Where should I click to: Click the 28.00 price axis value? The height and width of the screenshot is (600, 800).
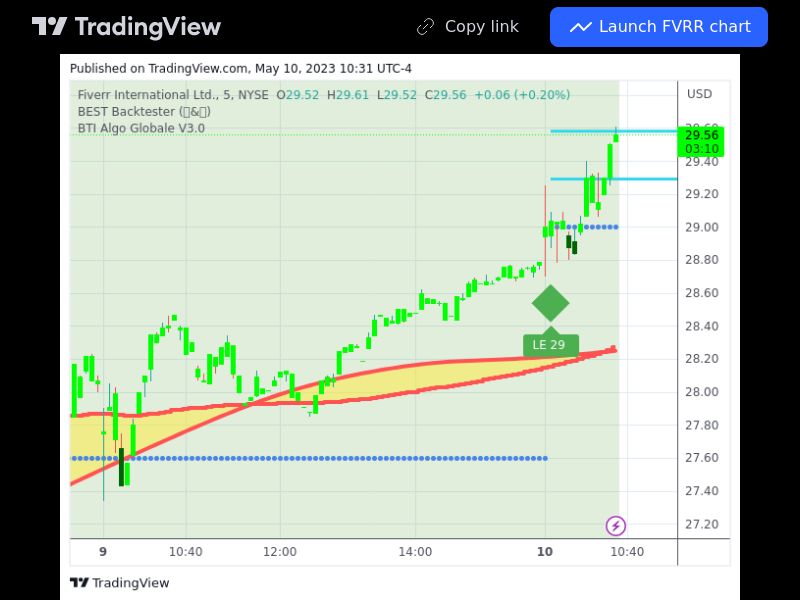click(702, 392)
